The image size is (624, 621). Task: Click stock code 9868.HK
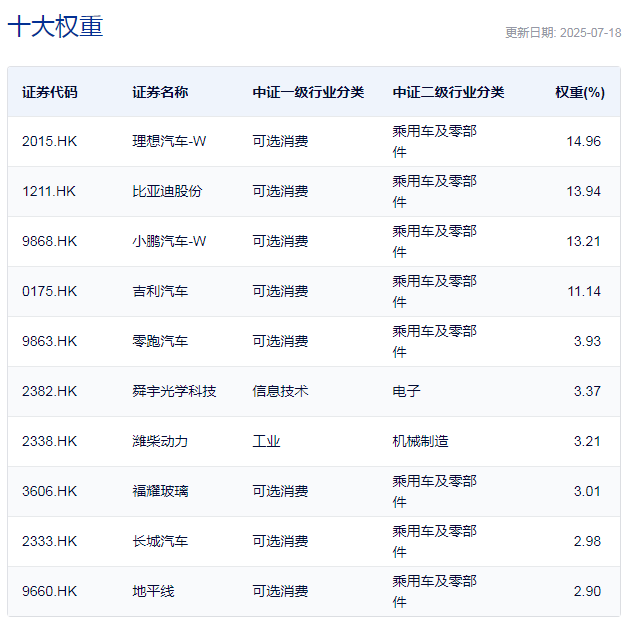[49, 241]
